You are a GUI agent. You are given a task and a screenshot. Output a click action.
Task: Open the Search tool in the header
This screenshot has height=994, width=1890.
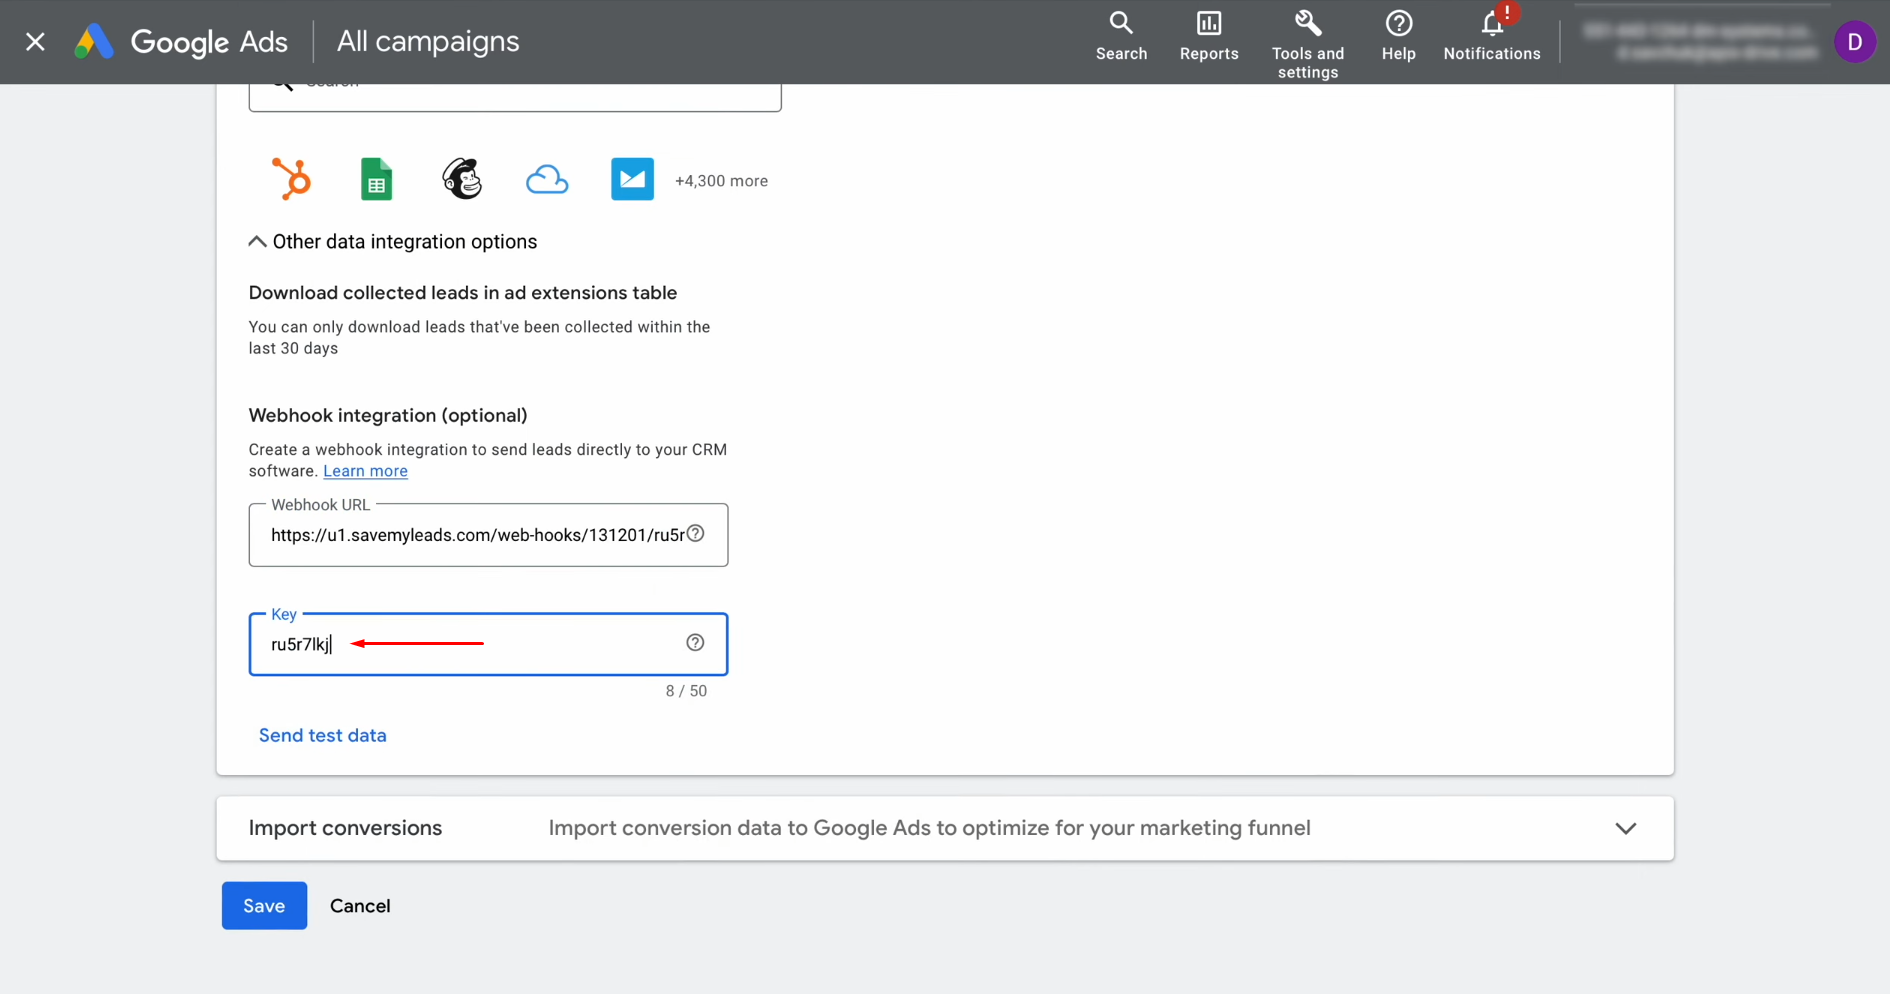click(x=1121, y=36)
